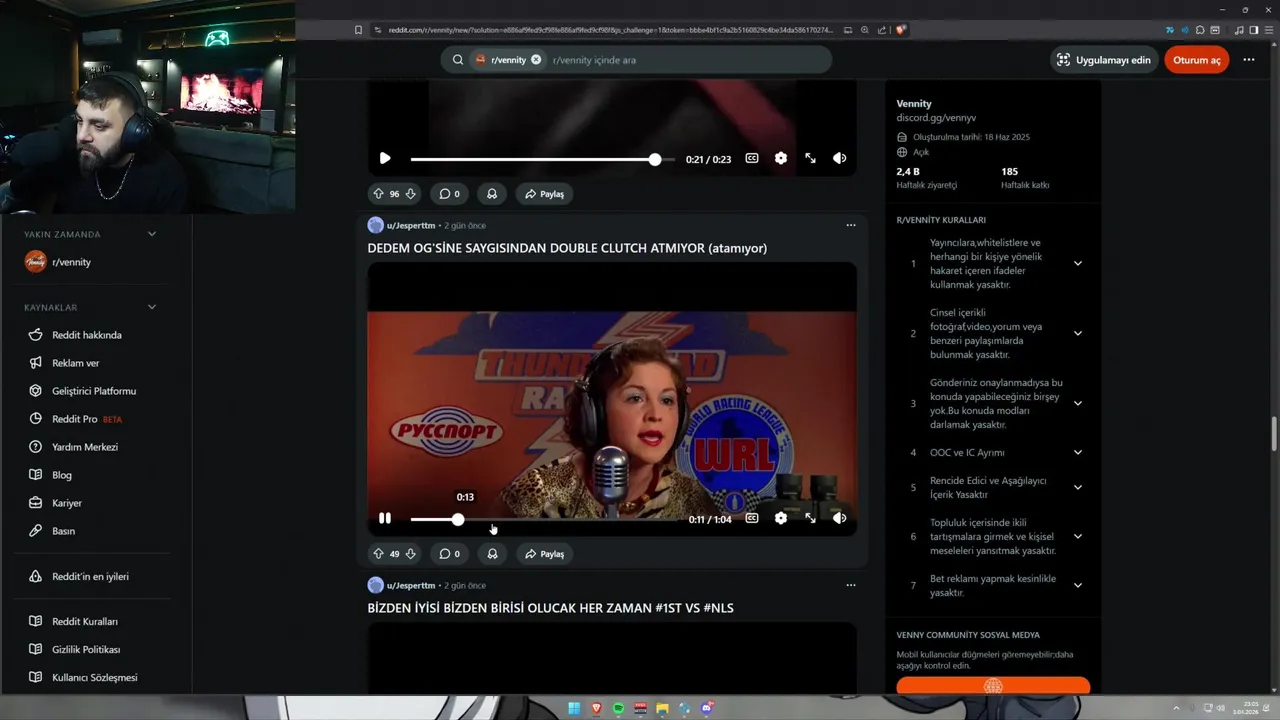Share the DEDEM OG'SİNE post via Paylaş
The height and width of the screenshot is (720, 1280).
point(544,554)
